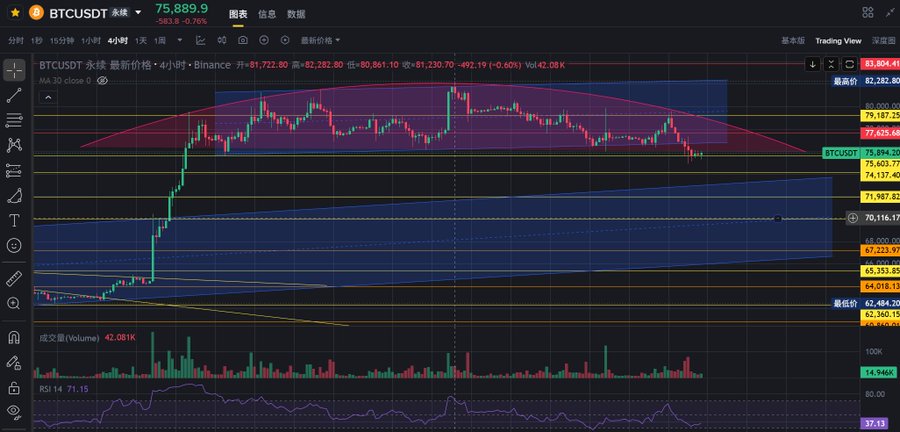
Task: Select the XABCD pattern tool
Action: click(x=14, y=145)
